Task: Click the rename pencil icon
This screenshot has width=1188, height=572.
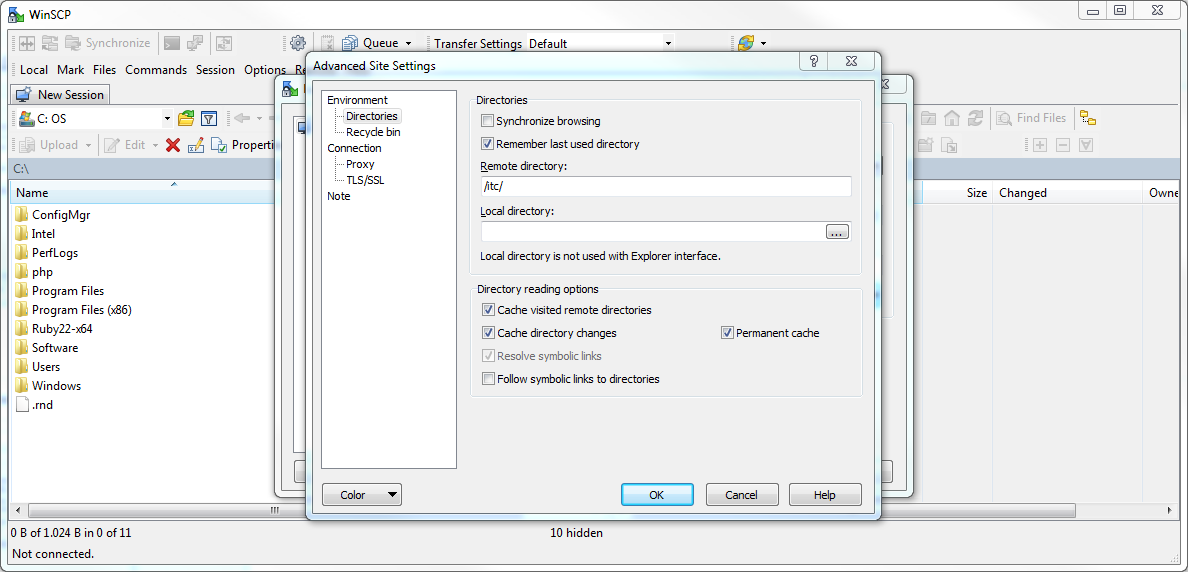Action: [196, 145]
